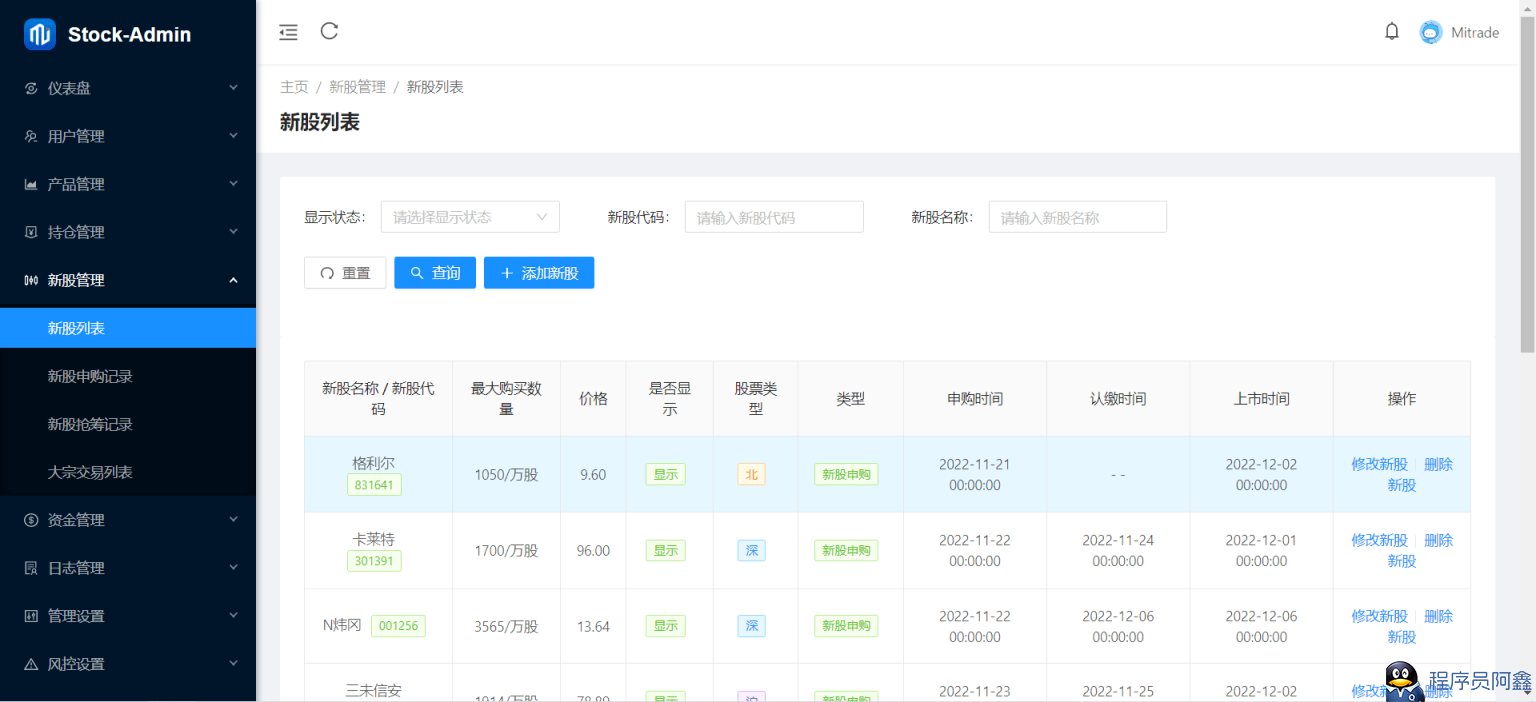
Task: Click the 北 stock type tag
Action: click(x=752, y=475)
